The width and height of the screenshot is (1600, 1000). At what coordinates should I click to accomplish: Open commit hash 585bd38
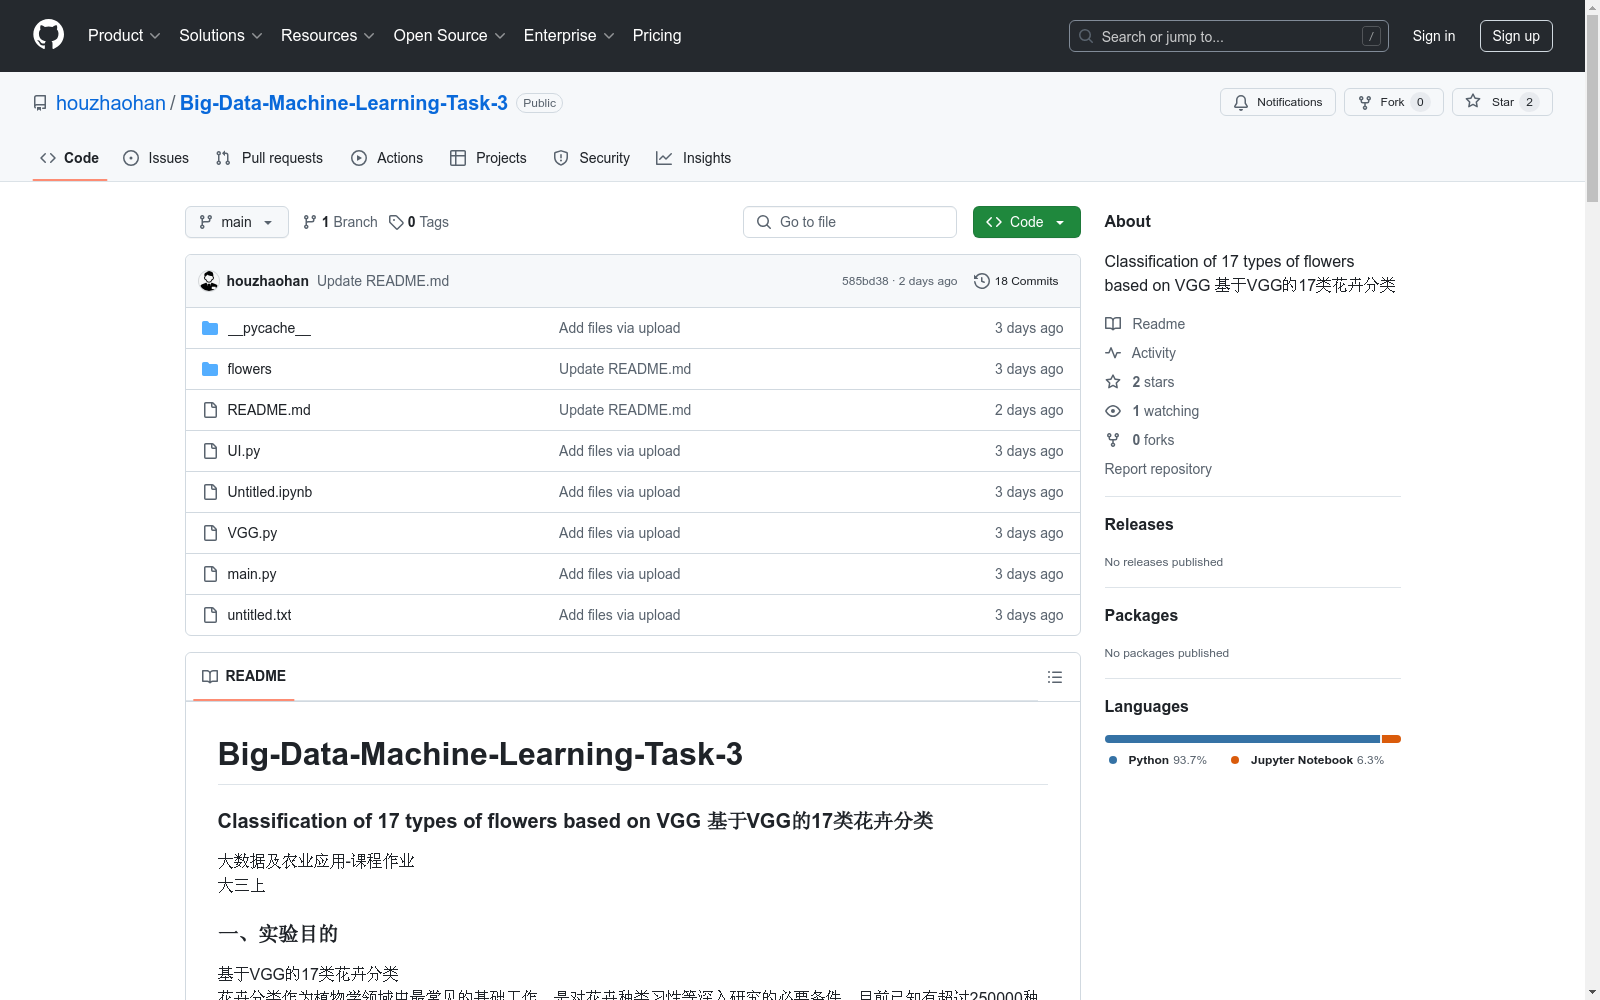[865, 281]
